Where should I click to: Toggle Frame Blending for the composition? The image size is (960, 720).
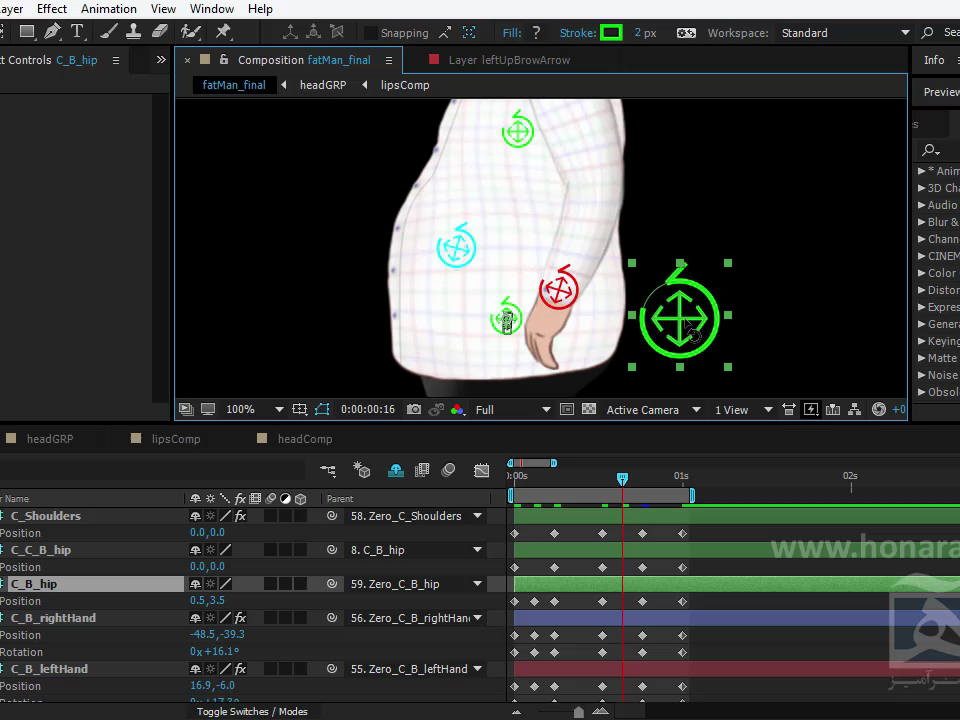click(x=422, y=470)
